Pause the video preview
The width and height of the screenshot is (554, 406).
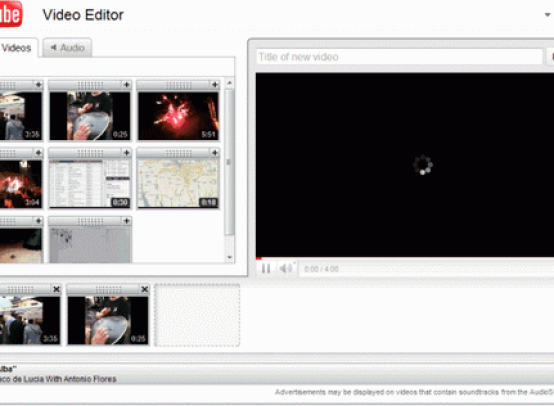[x=266, y=269]
